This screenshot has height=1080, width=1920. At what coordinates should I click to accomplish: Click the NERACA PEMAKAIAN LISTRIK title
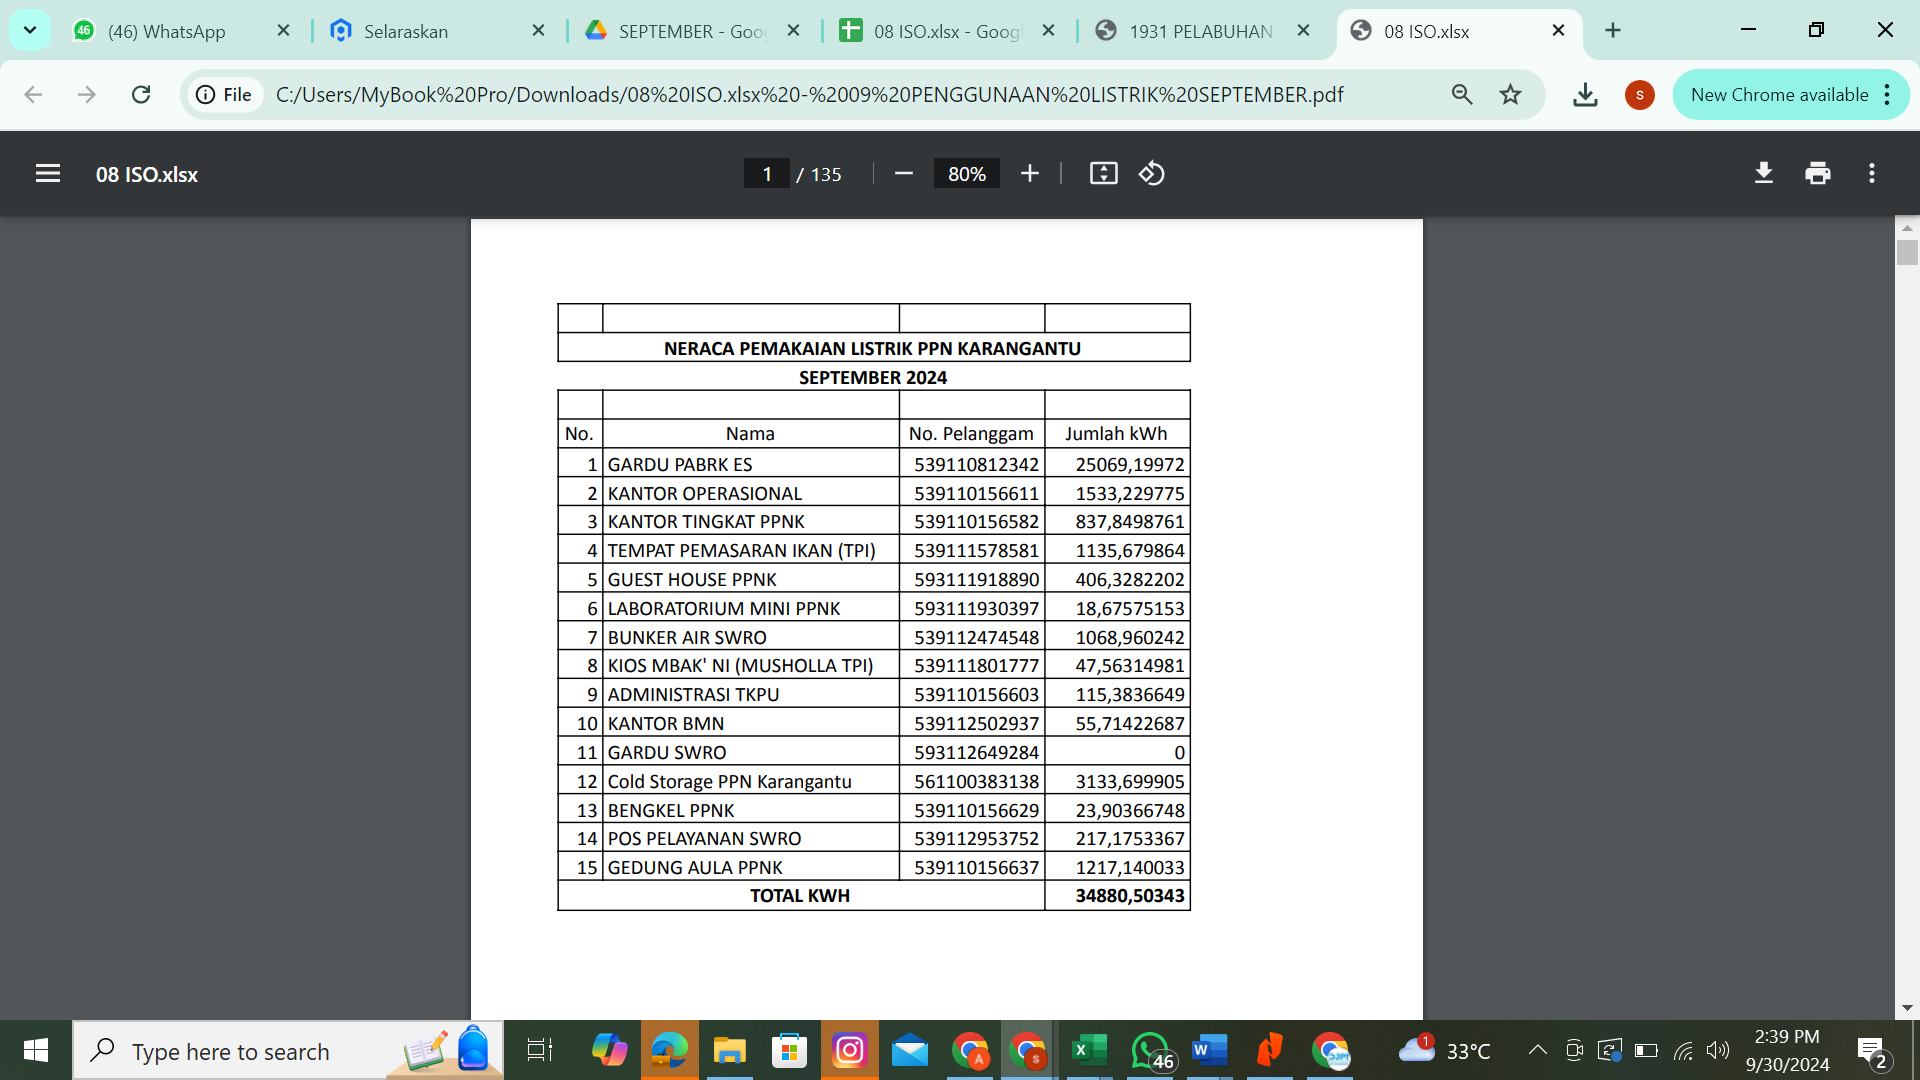pyautogui.click(x=873, y=348)
